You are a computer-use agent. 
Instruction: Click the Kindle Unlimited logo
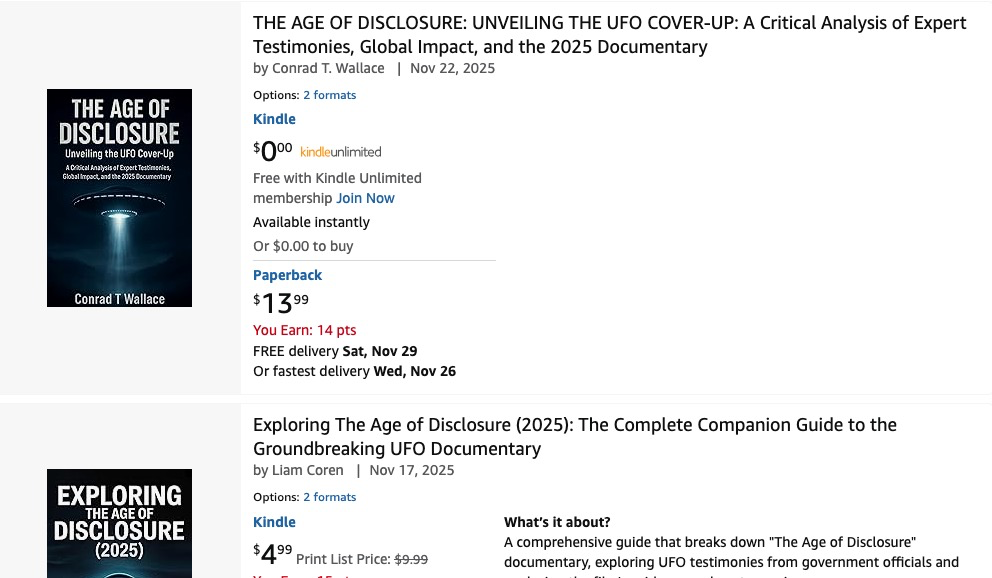tap(340, 152)
